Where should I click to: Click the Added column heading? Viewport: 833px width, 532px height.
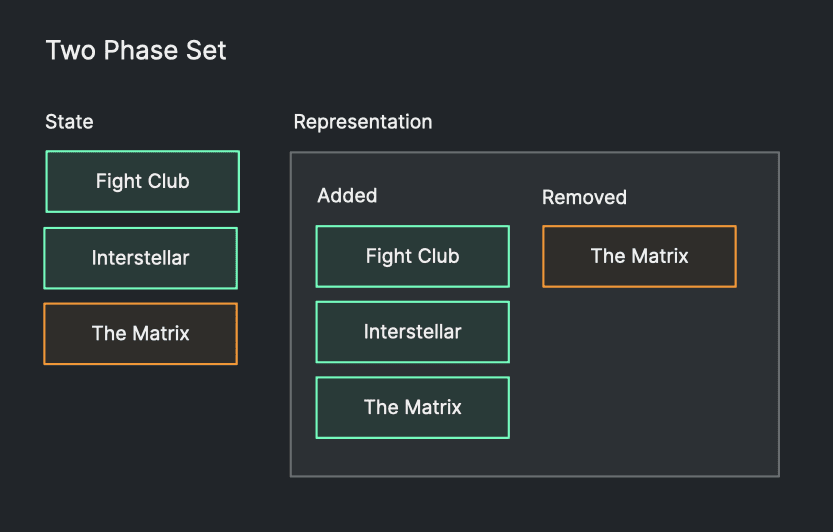347,196
